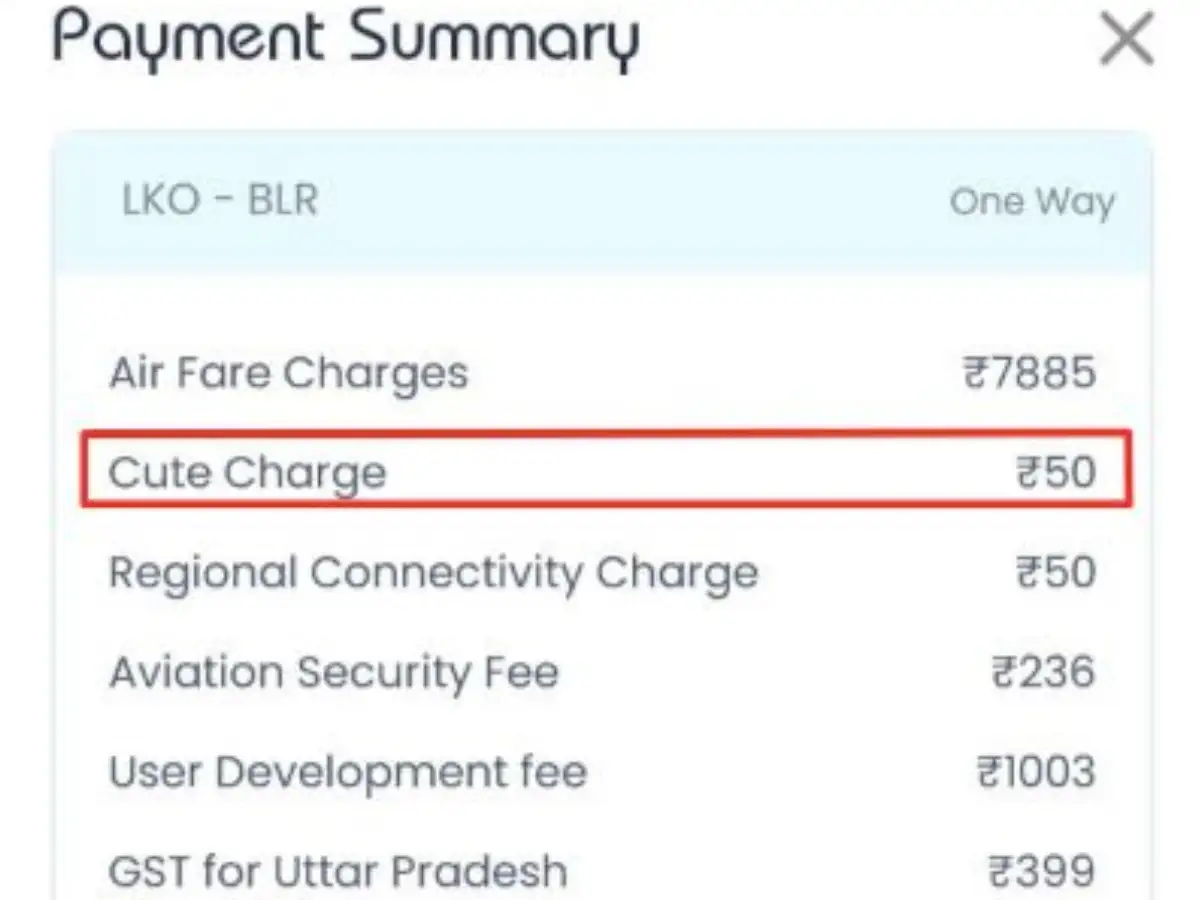Select the highlighted Cute Charge label
Viewport: 1200px width, 900px height.
247,472
